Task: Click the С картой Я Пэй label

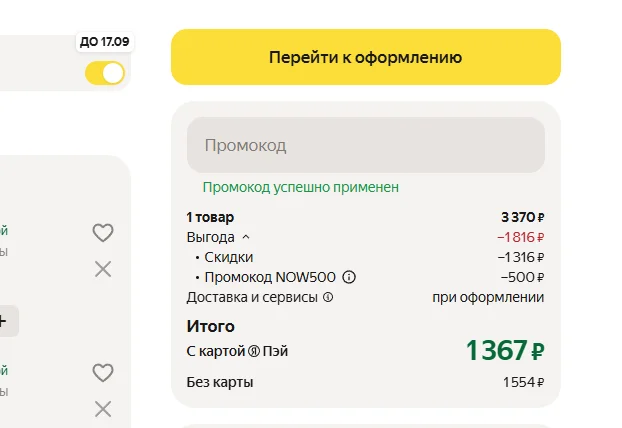Action: 237,351
